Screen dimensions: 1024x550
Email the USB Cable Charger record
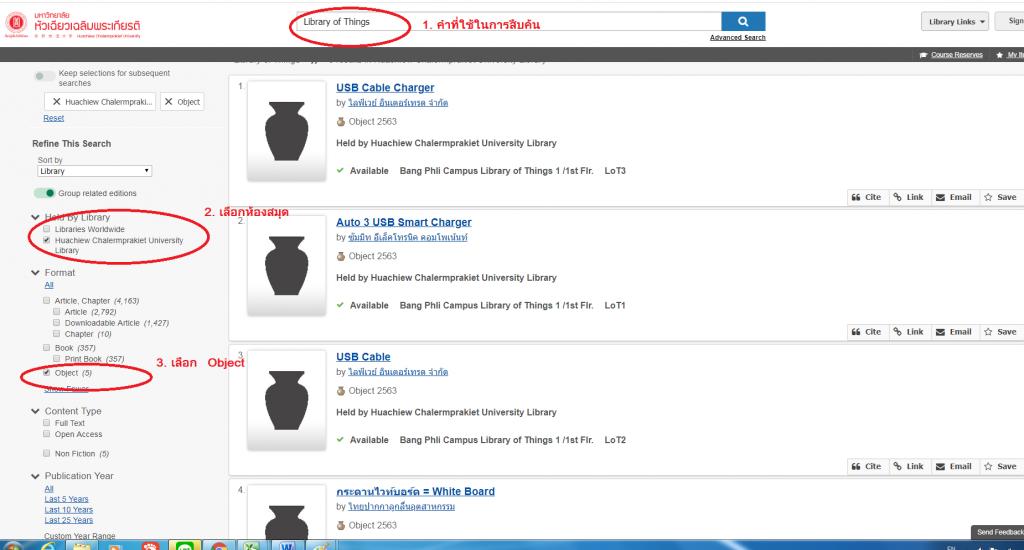tap(953, 197)
